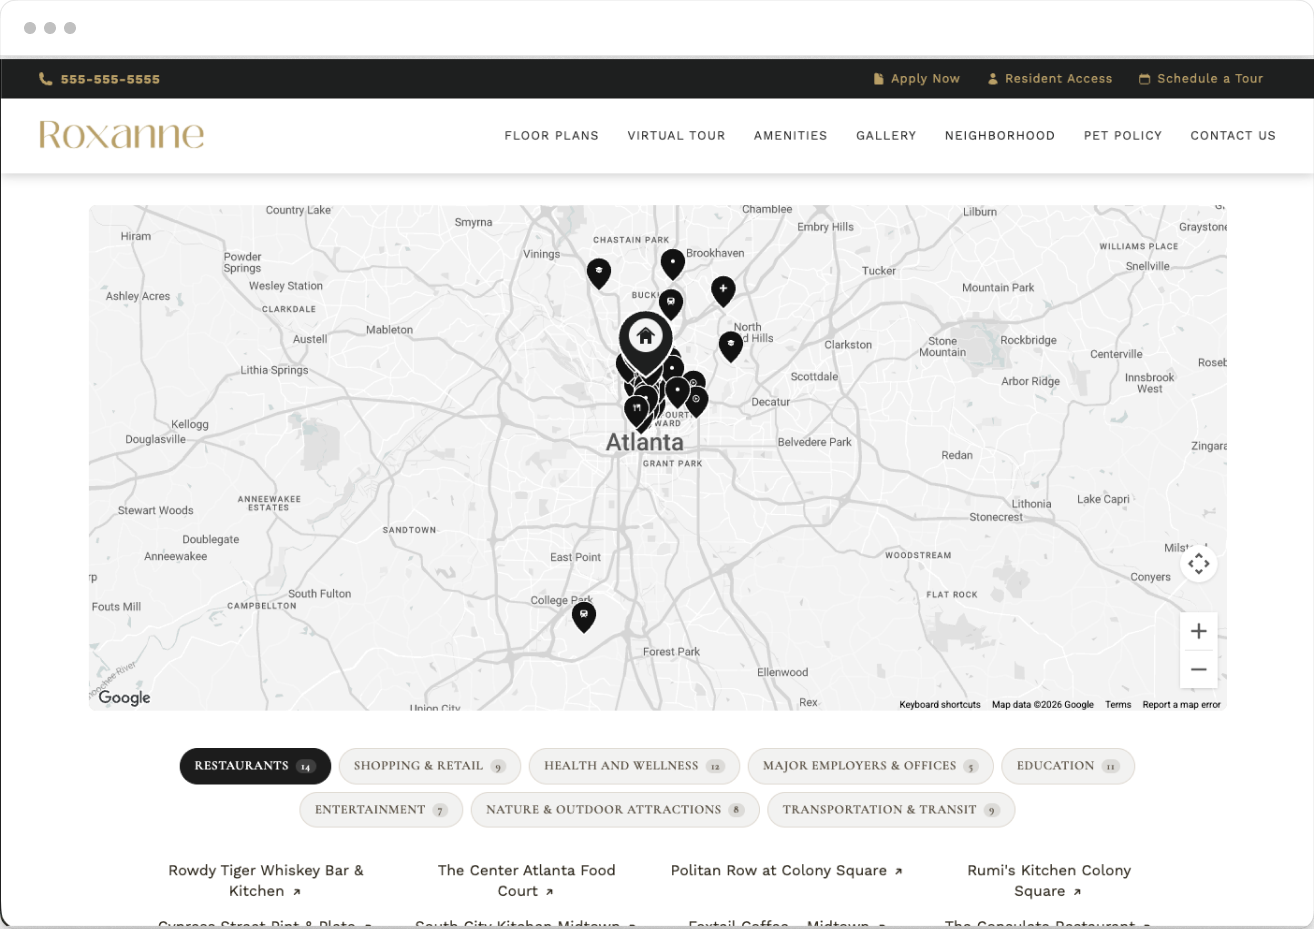The height and width of the screenshot is (929, 1314).
Task: Zoom out on the map
Action: click(x=1199, y=669)
